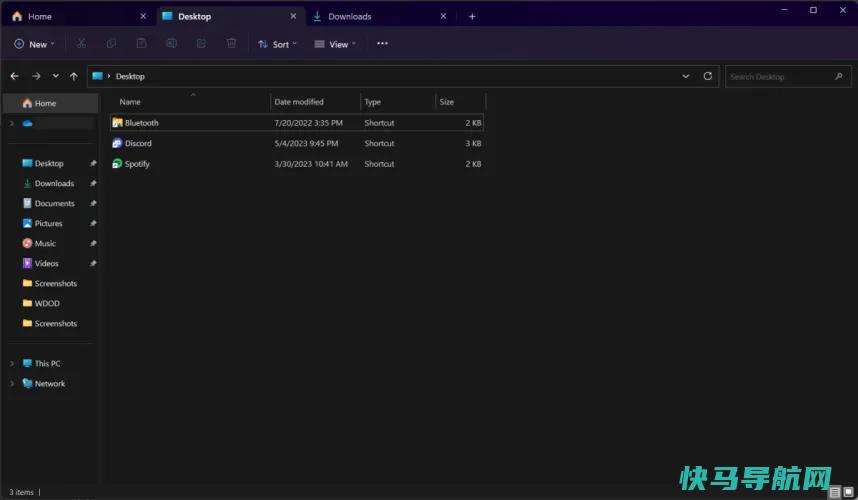Select the Discord shortcut icon

pos(117,143)
